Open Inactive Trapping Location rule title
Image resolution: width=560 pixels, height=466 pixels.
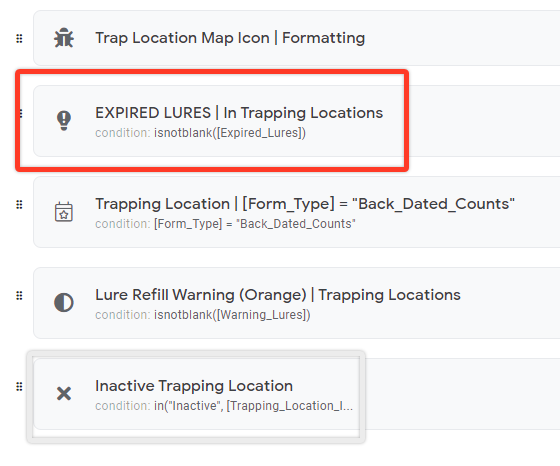[x=194, y=386]
